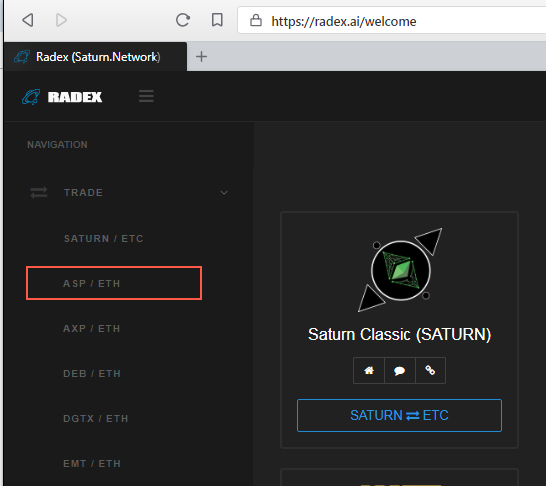This screenshot has height=486, width=546.
Task: Select the SATURN / ETC trading pair
Action: click(104, 238)
